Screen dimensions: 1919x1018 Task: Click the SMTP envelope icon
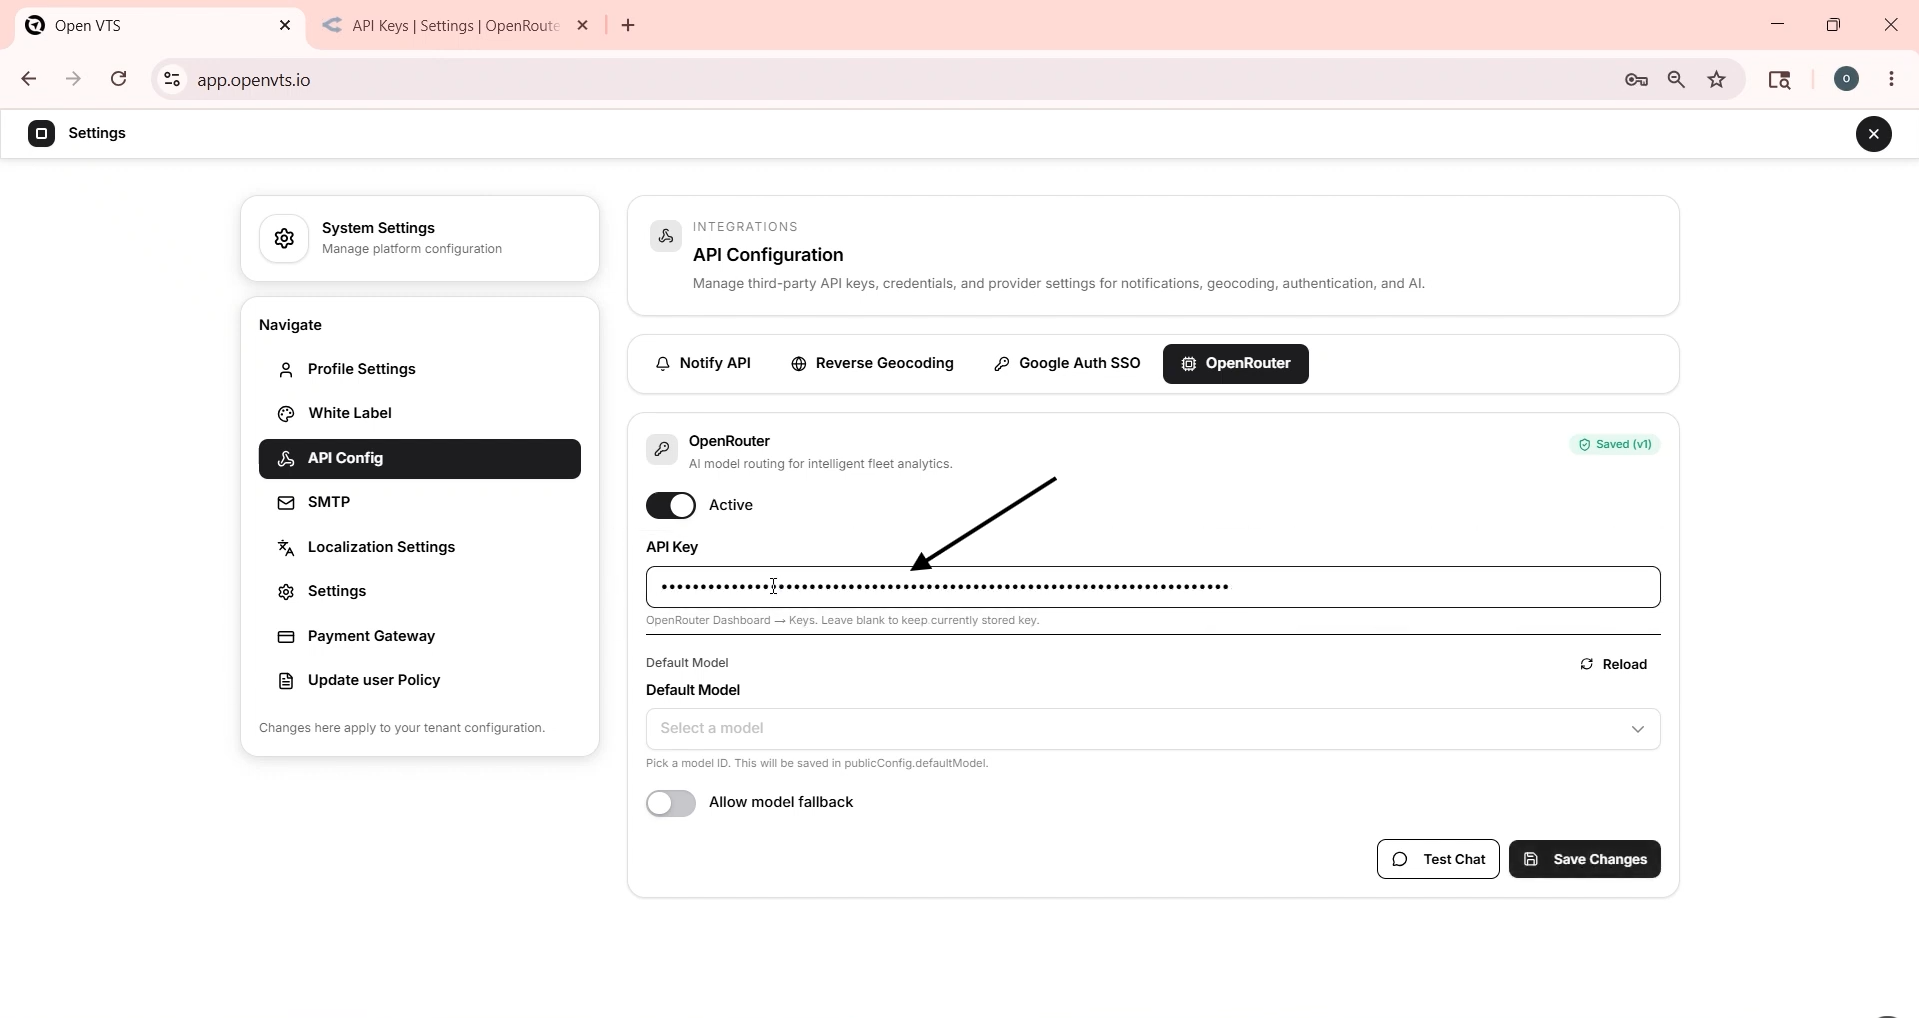click(x=286, y=503)
